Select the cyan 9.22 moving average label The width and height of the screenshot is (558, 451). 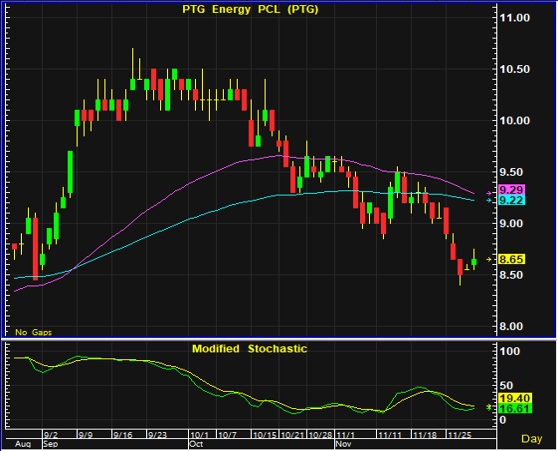[511, 200]
